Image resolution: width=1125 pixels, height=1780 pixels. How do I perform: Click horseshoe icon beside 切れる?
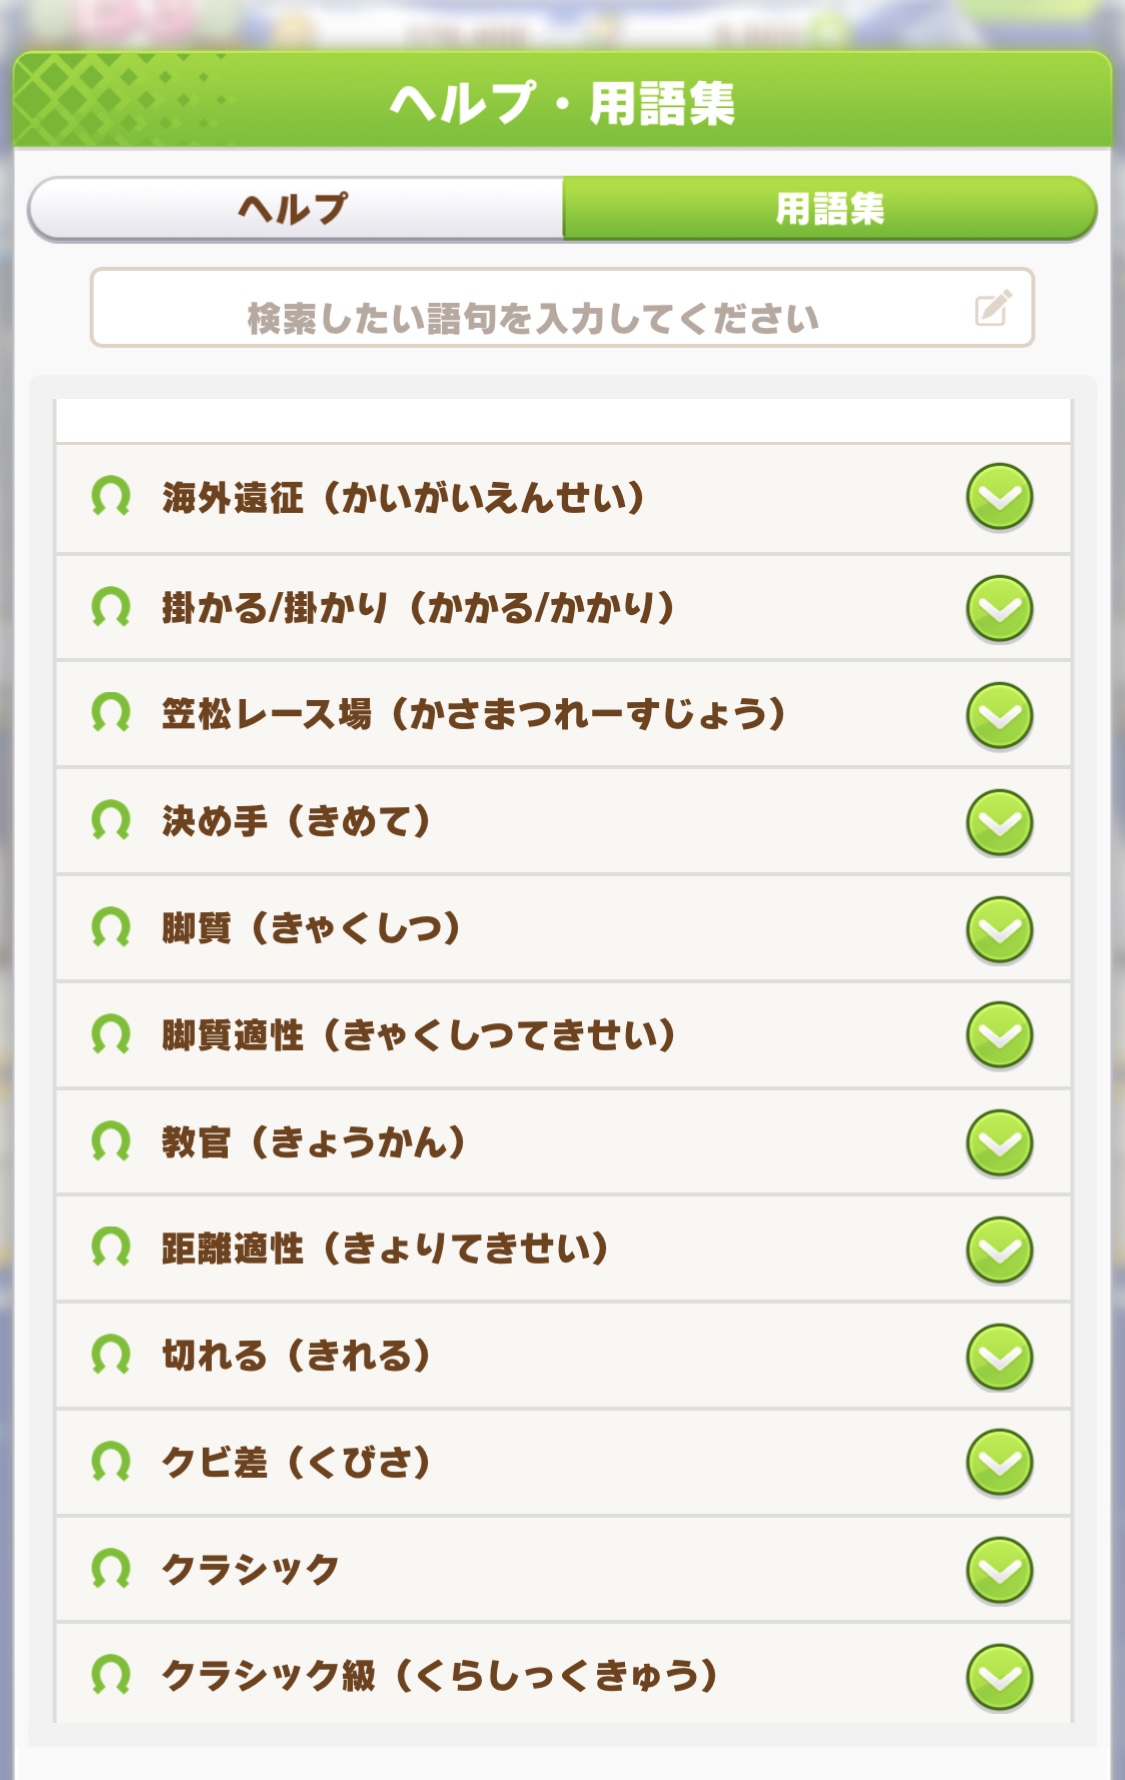click(x=111, y=1356)
